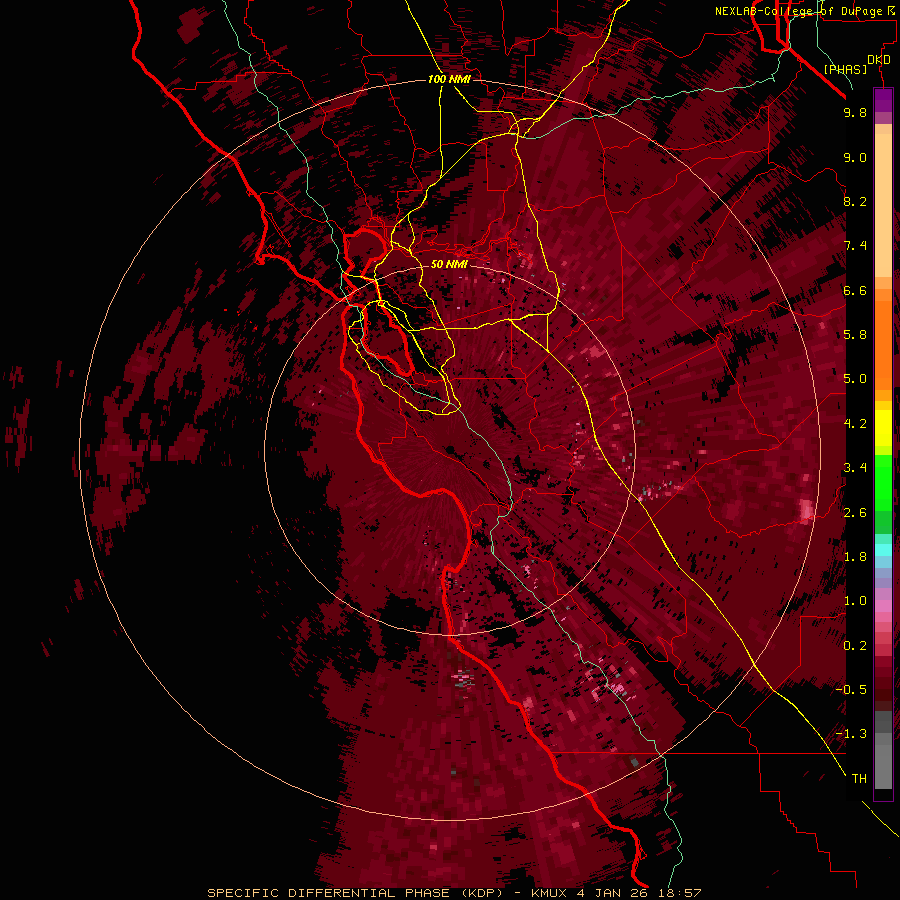This screenshot has width=900, height=900.
Task: Click the [PHAS] units label
Action: tap(845, 69)
